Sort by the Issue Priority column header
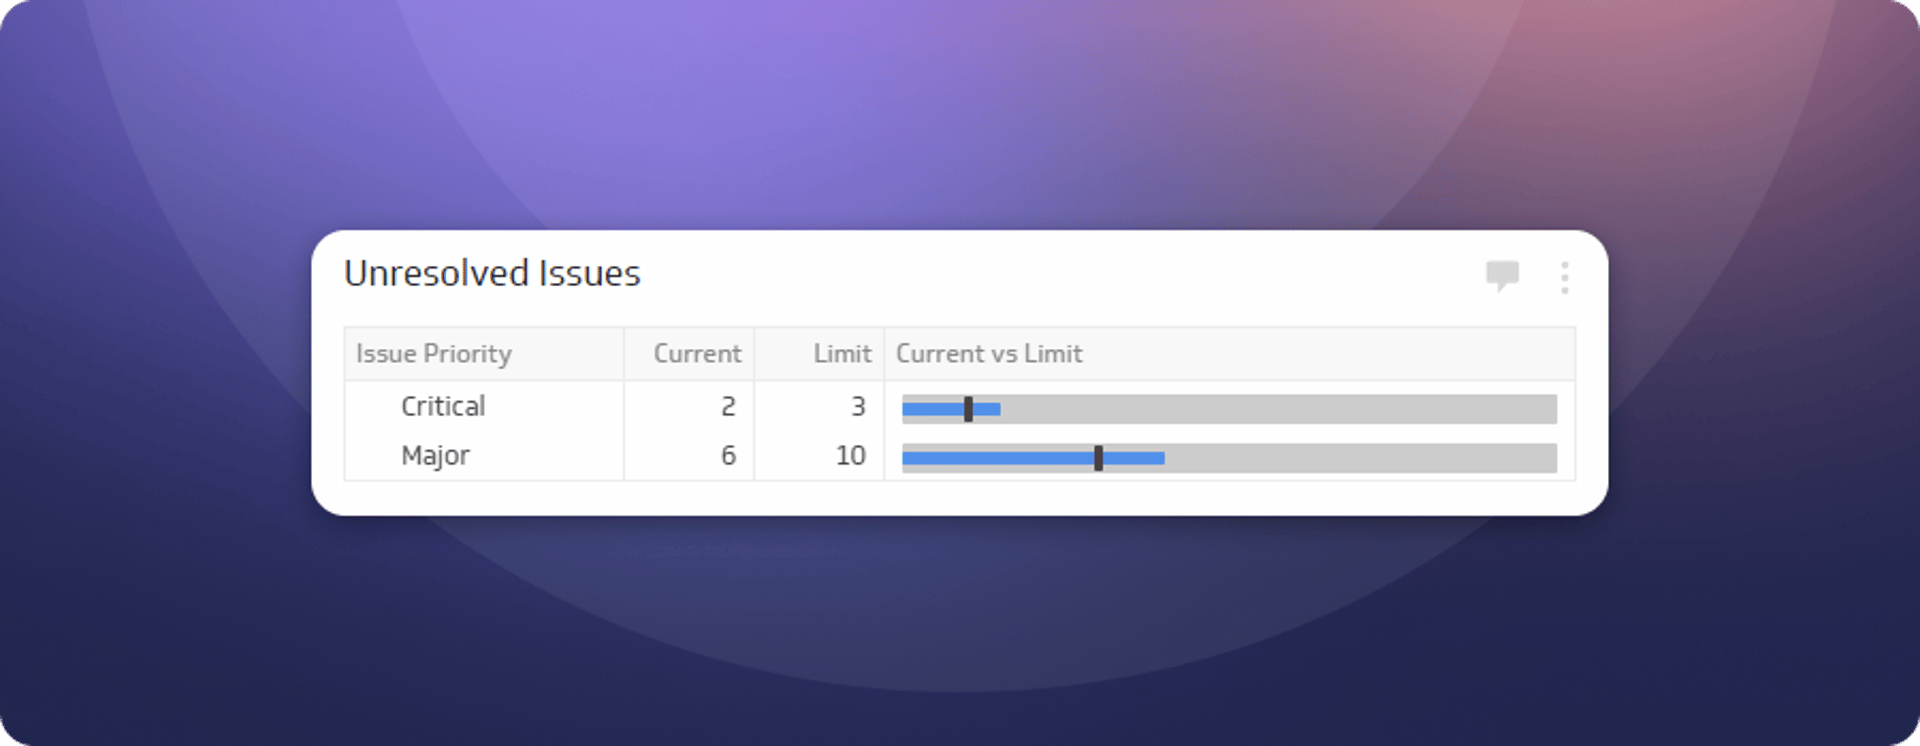Viewport: 1920px width, 746px height. [x=434, y=354]
